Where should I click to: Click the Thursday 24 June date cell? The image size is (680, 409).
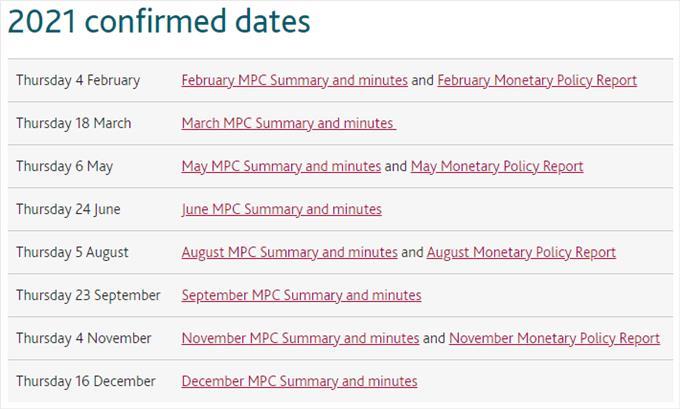[x=66, y=209]
